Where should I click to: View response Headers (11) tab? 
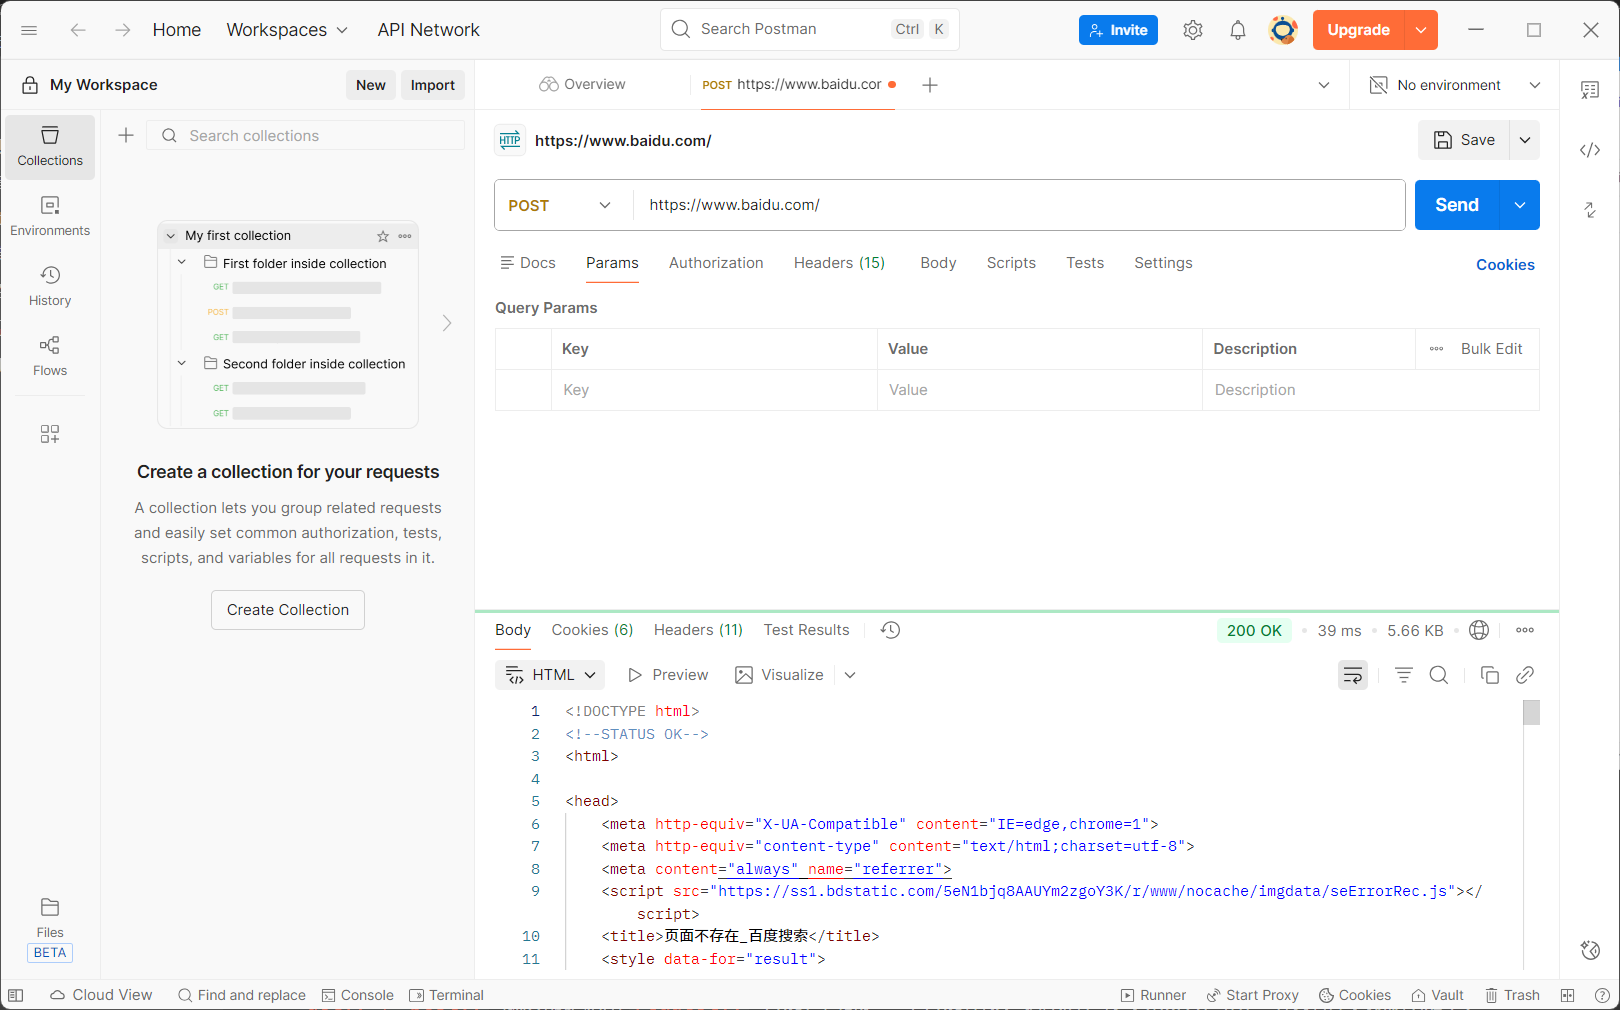click(698, 630)
